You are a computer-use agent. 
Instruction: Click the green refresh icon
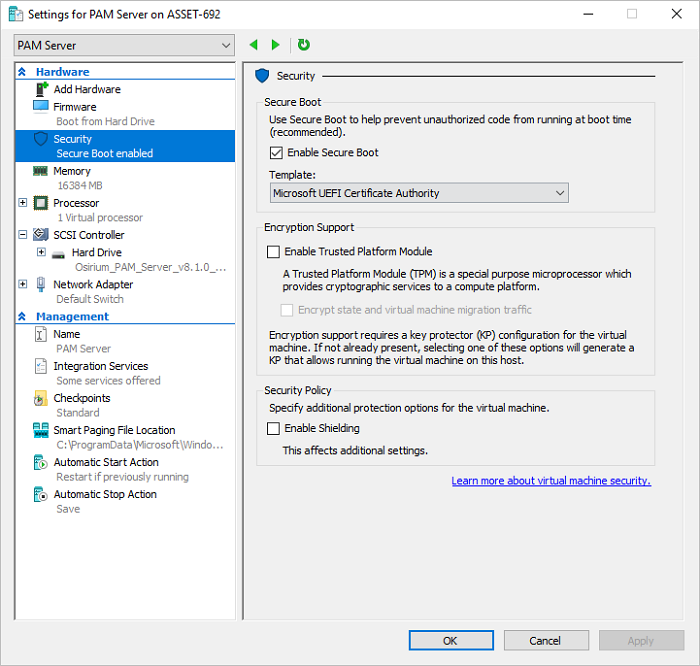[x=304, y=45]
